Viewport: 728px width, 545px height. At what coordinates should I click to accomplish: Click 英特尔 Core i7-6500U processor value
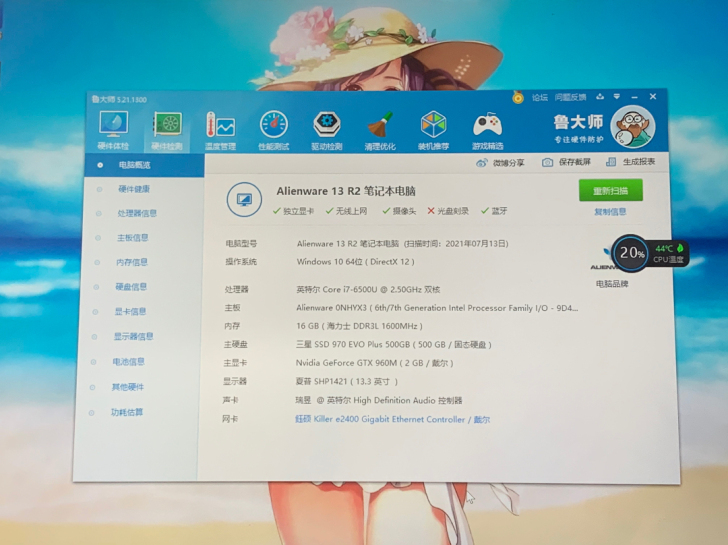point(368,290)
